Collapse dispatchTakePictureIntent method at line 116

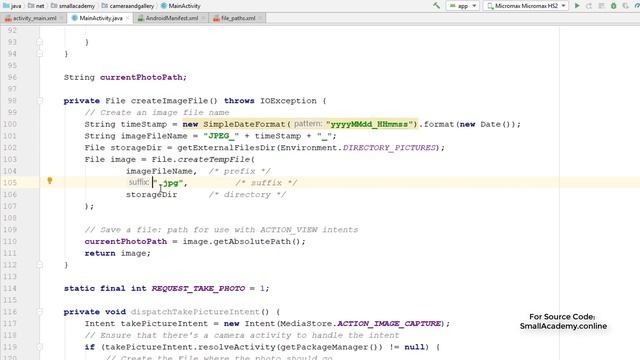click(x=40, y=312)
